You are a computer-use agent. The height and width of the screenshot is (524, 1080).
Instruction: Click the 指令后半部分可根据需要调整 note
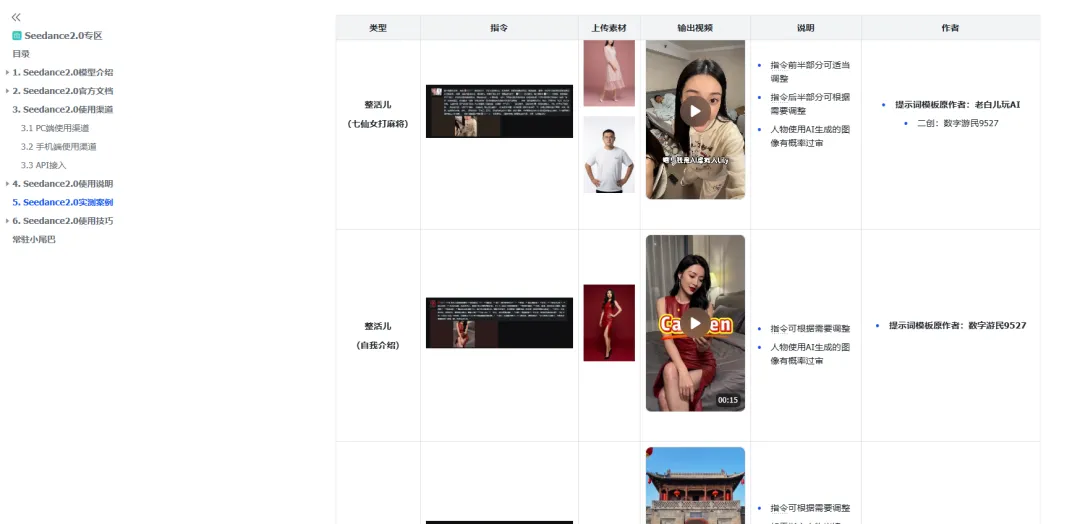tap(810, 104)
